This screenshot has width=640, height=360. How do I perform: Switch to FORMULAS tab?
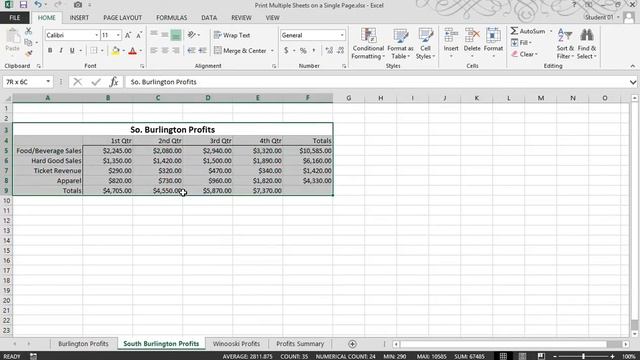coord(171,18)
